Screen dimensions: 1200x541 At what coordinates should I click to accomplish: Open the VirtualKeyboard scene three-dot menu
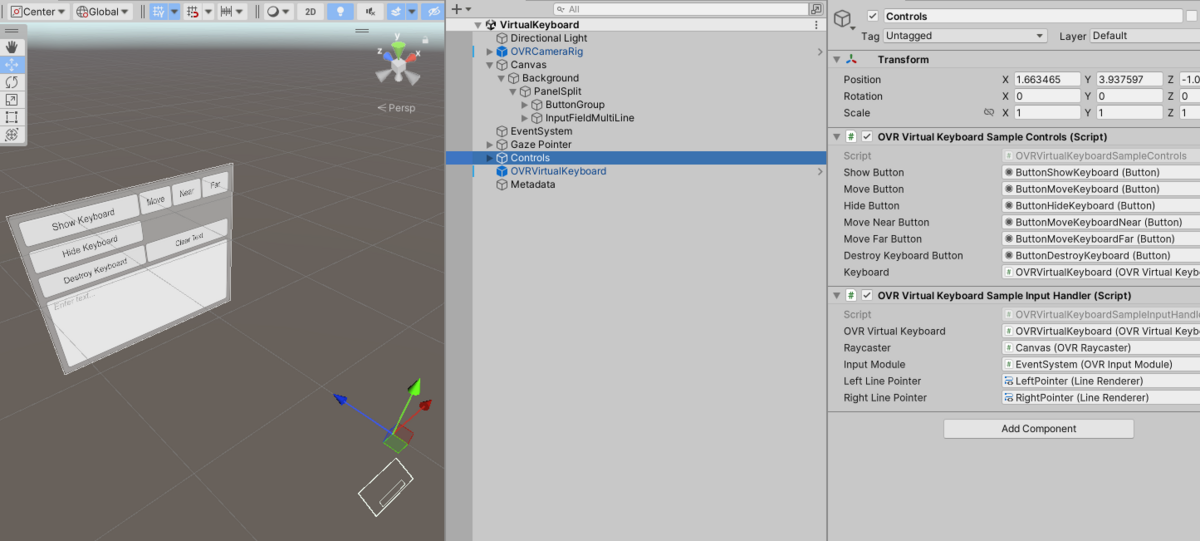point(817,25)
